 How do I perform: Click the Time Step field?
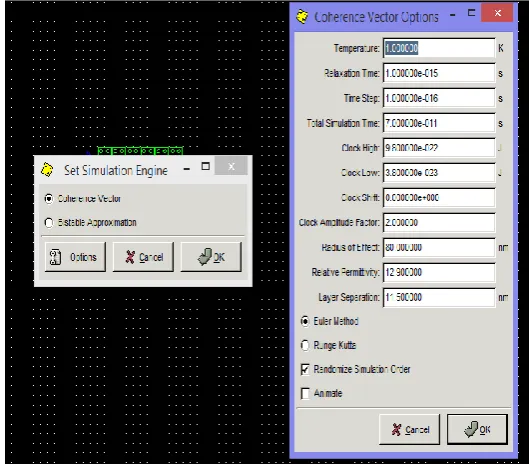(439, 98)
